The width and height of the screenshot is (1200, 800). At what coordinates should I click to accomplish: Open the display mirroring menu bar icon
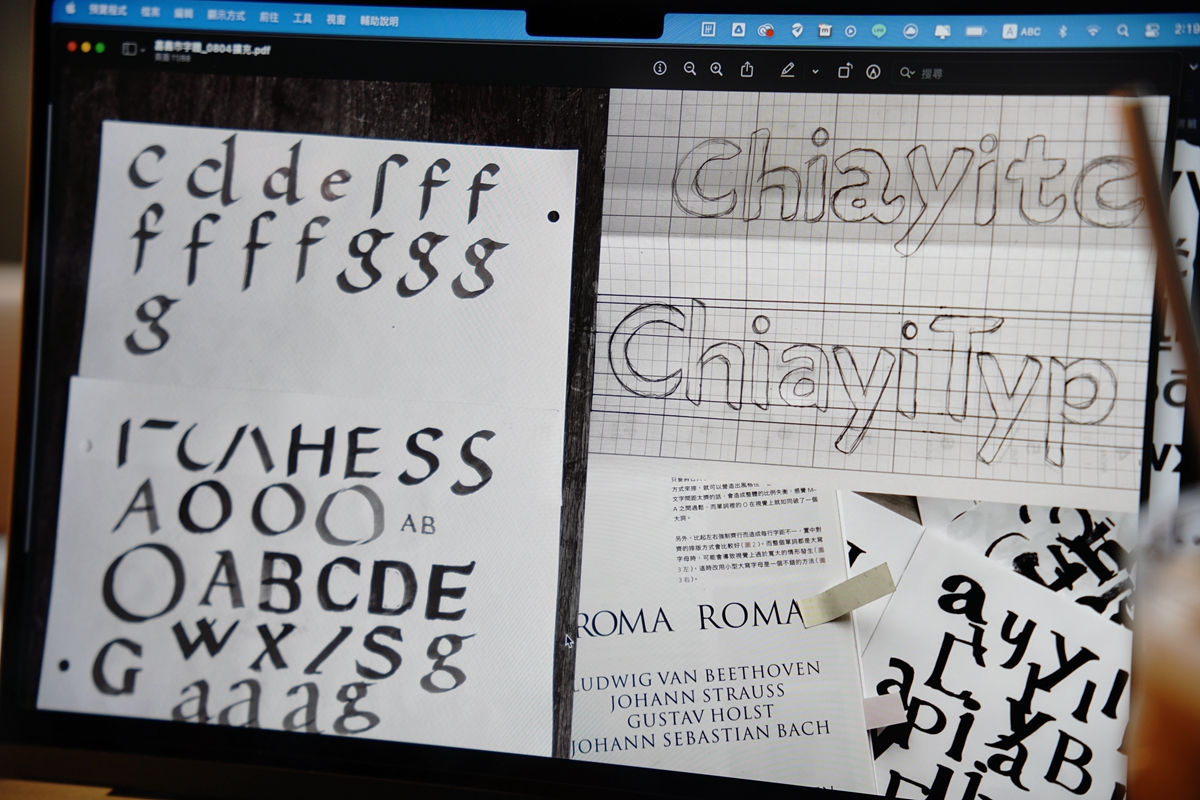[x=942, y=32]
